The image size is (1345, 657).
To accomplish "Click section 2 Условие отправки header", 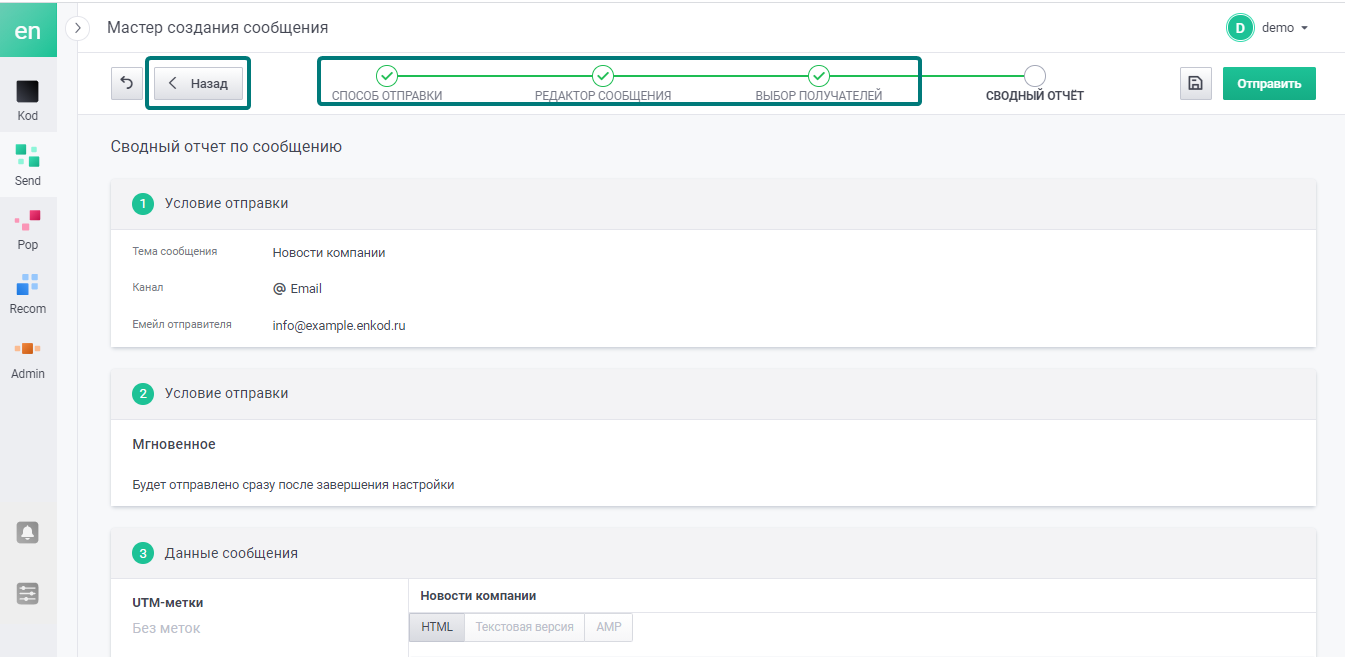I will pos(713,394).
